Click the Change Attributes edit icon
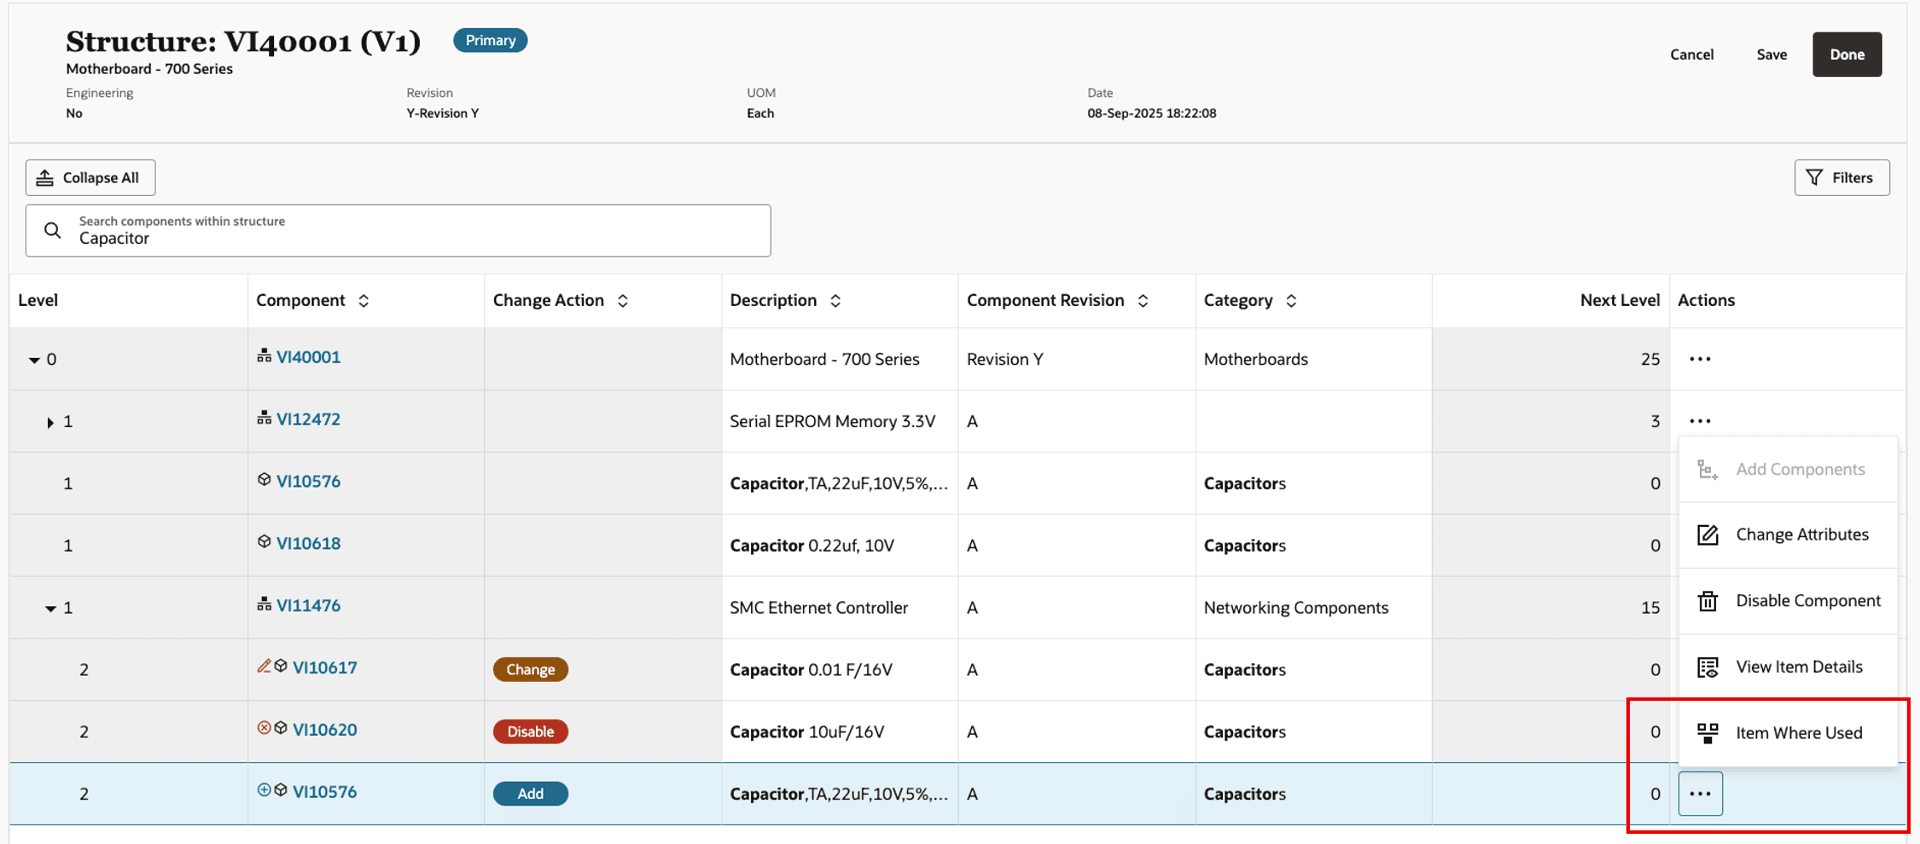 [x=1708, y=535]
